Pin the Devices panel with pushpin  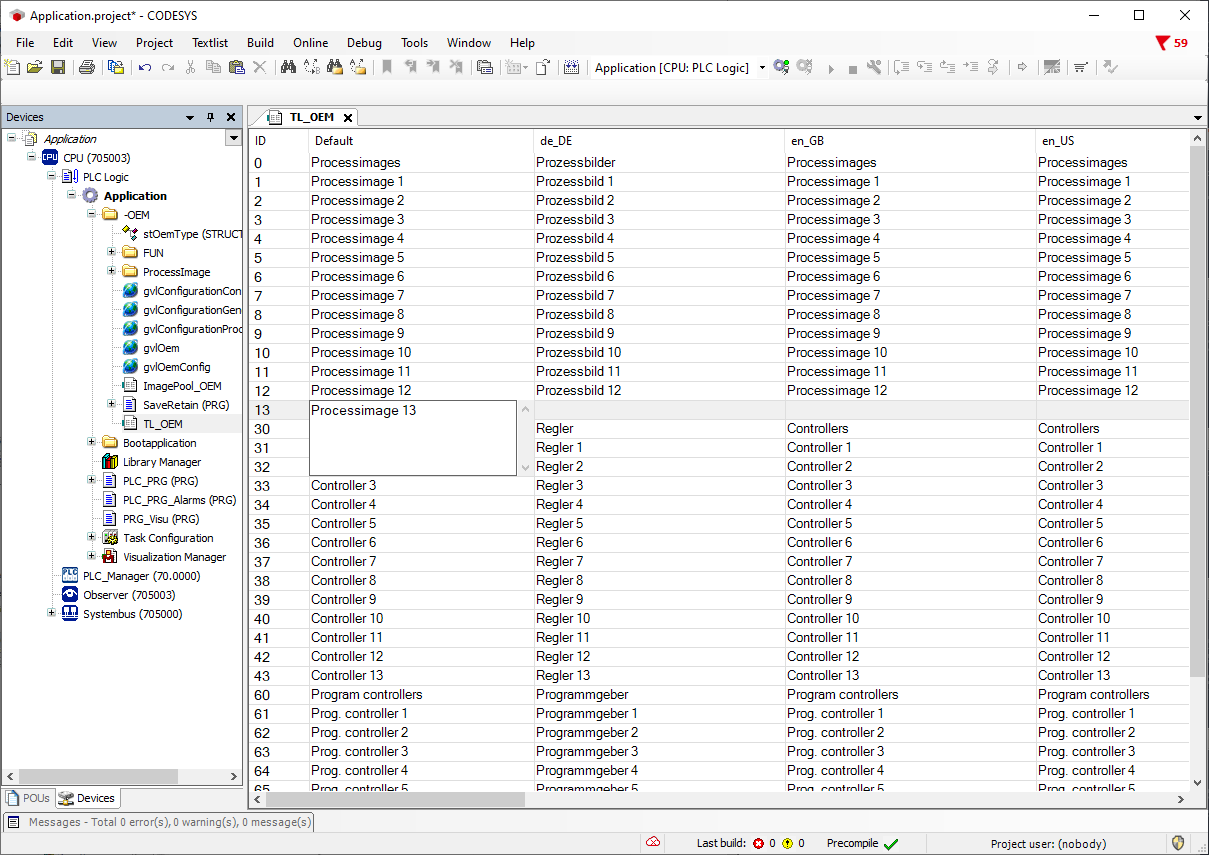(x=210, y=117)
